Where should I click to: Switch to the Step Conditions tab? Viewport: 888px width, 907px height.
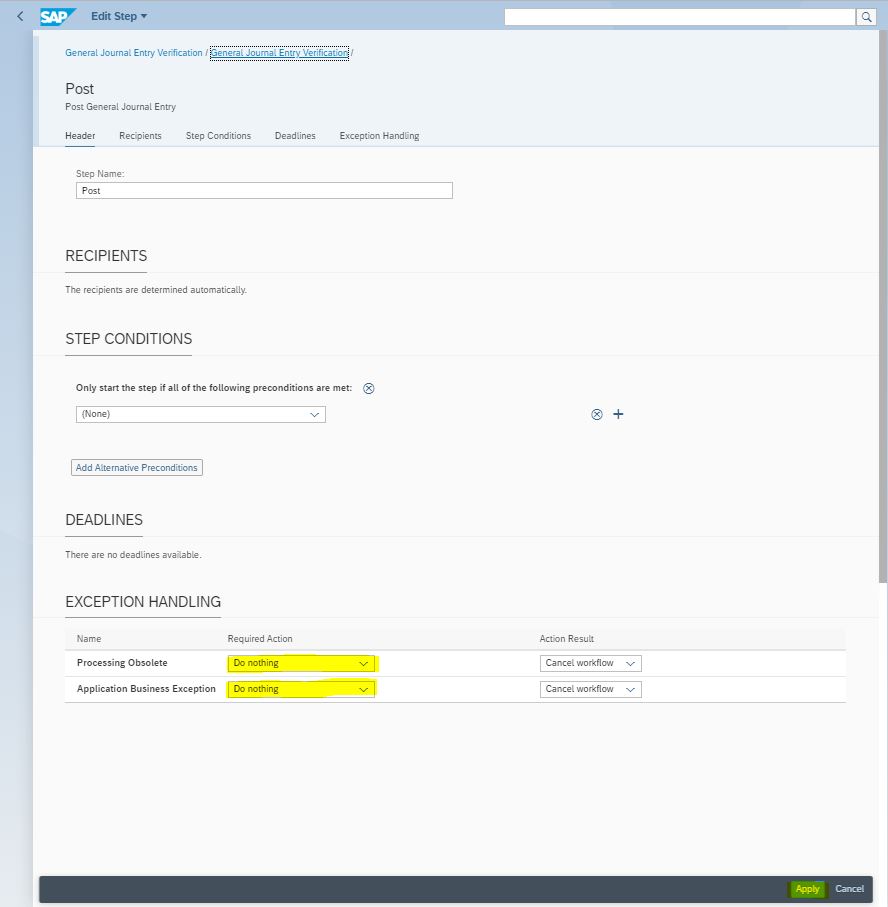(218, 136)
